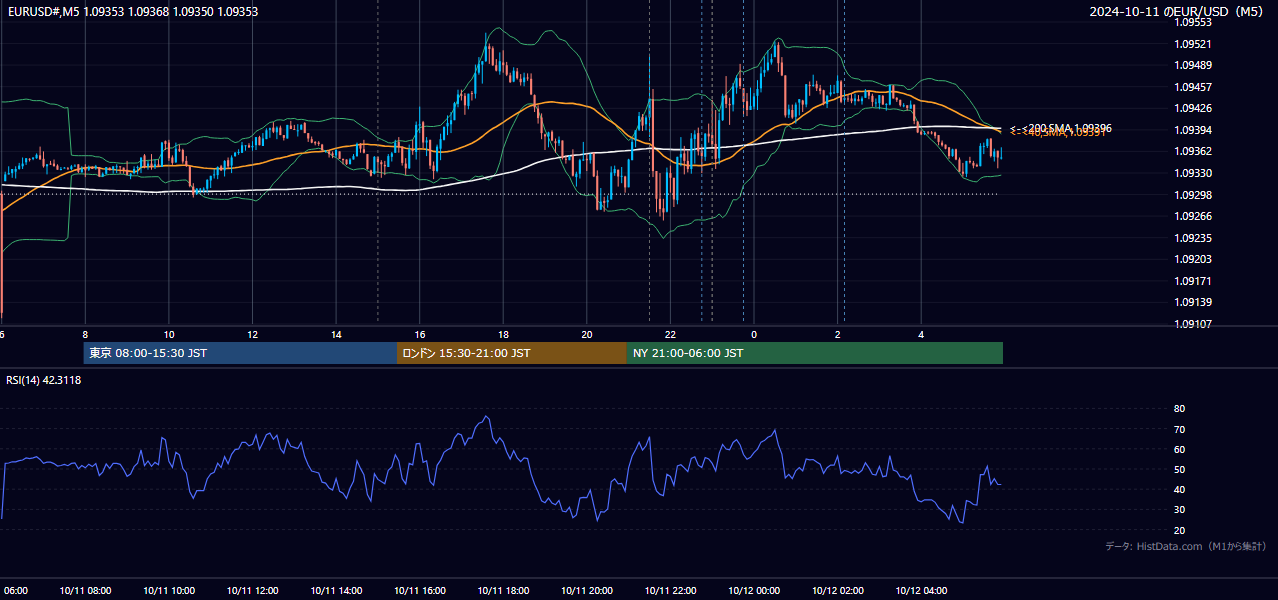The width and height of the screenshot is (1278, 600).
Task: Click hour label 2 under price chart
Action: 838,334
